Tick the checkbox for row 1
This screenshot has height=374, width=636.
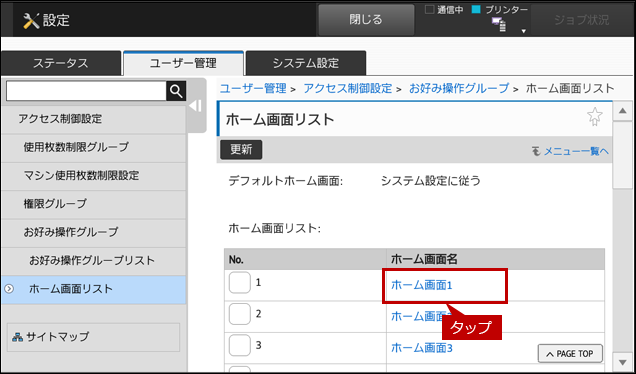click(239, 283)
